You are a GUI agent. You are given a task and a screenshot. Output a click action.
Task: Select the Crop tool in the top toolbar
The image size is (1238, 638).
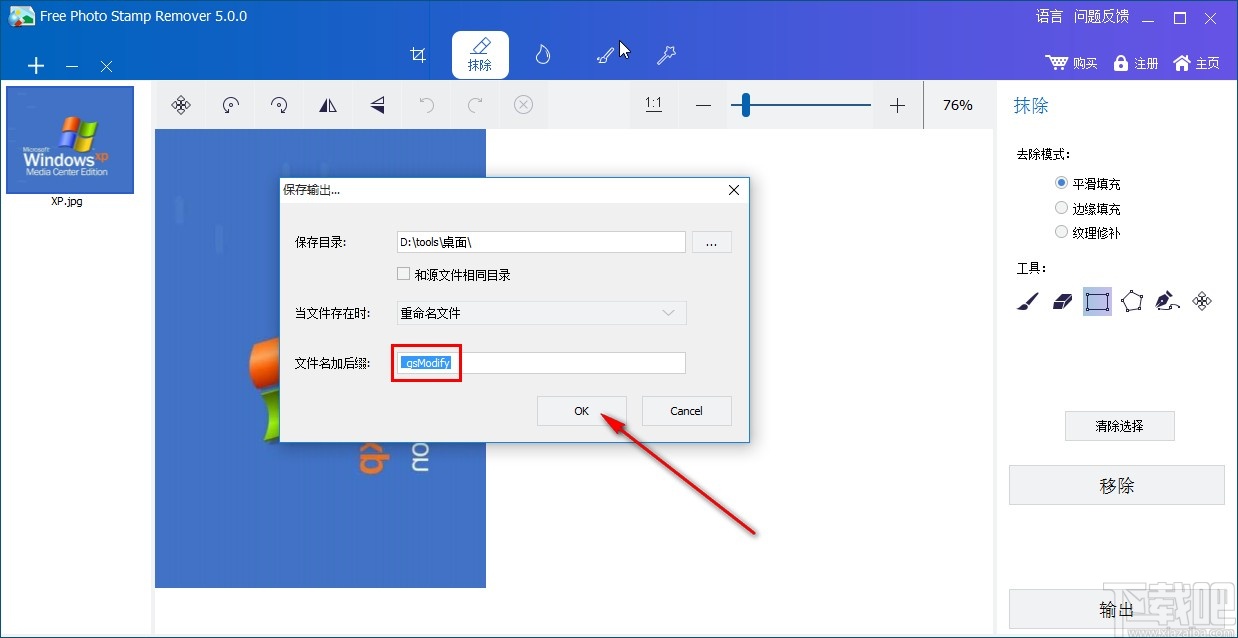pyautogui.click(x=418, y=55)
